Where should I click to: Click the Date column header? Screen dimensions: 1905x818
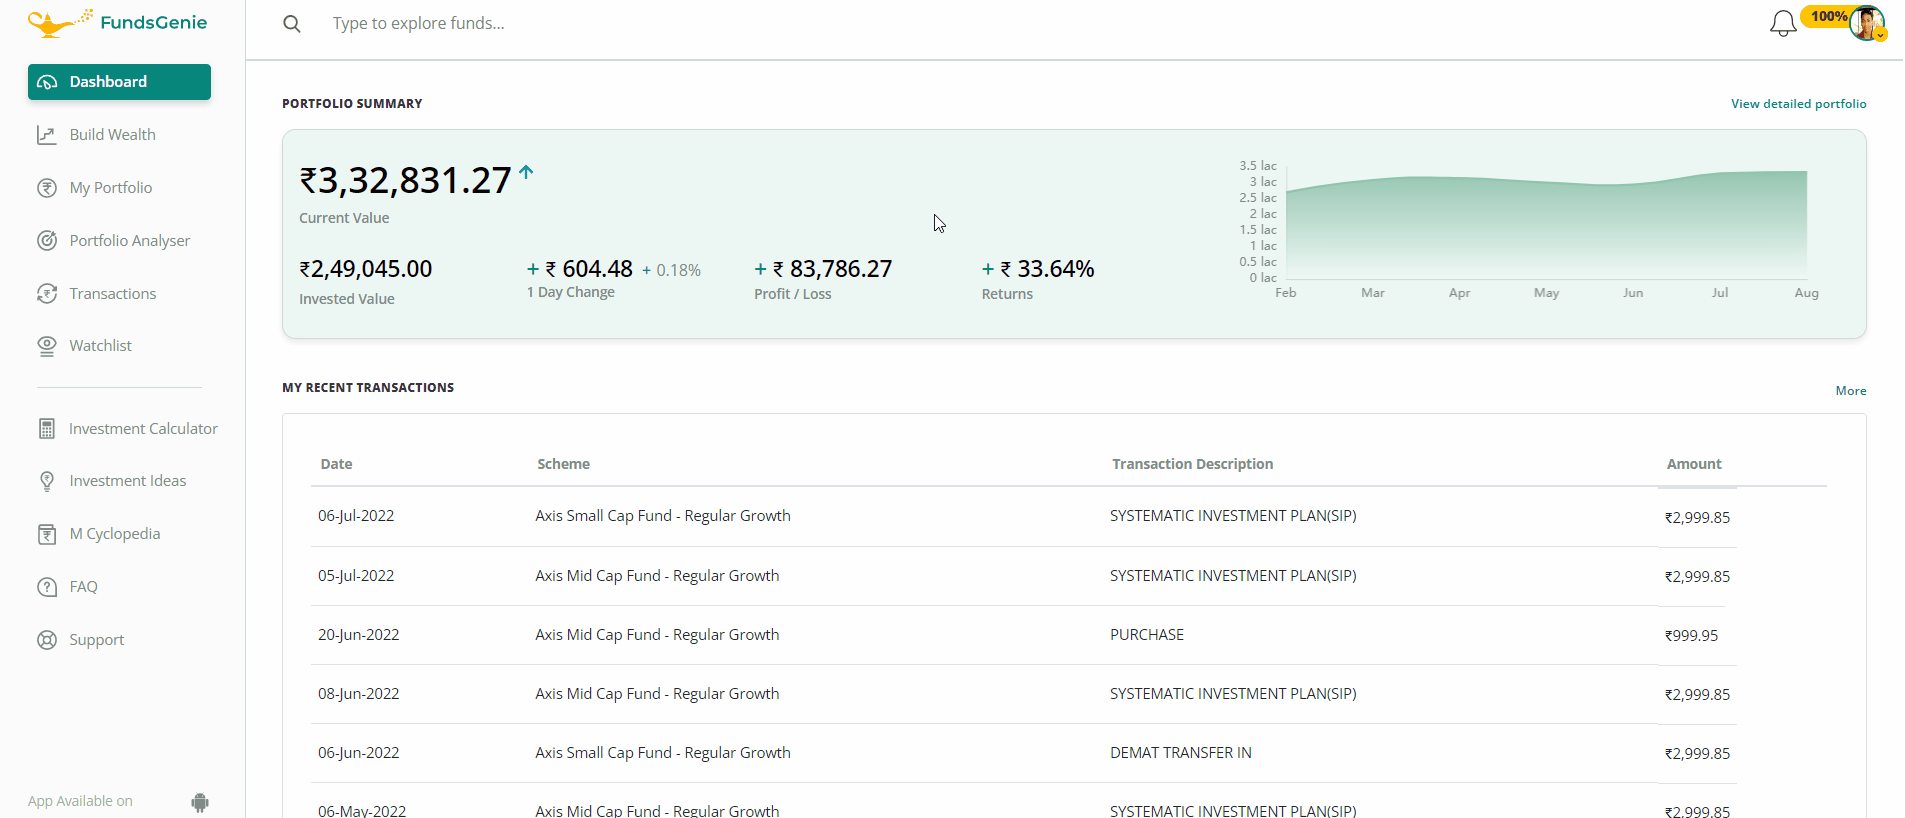coord(336,464)
